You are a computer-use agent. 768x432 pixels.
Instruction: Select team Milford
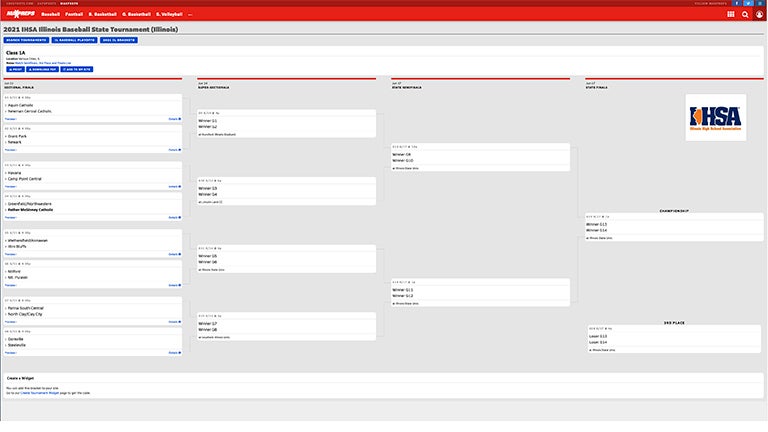pos(14,271)
